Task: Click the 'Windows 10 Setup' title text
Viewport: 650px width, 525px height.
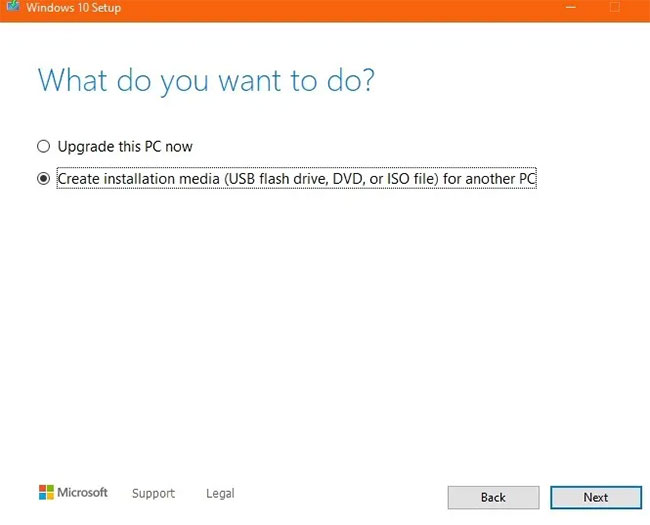Action: pos(74,7)
